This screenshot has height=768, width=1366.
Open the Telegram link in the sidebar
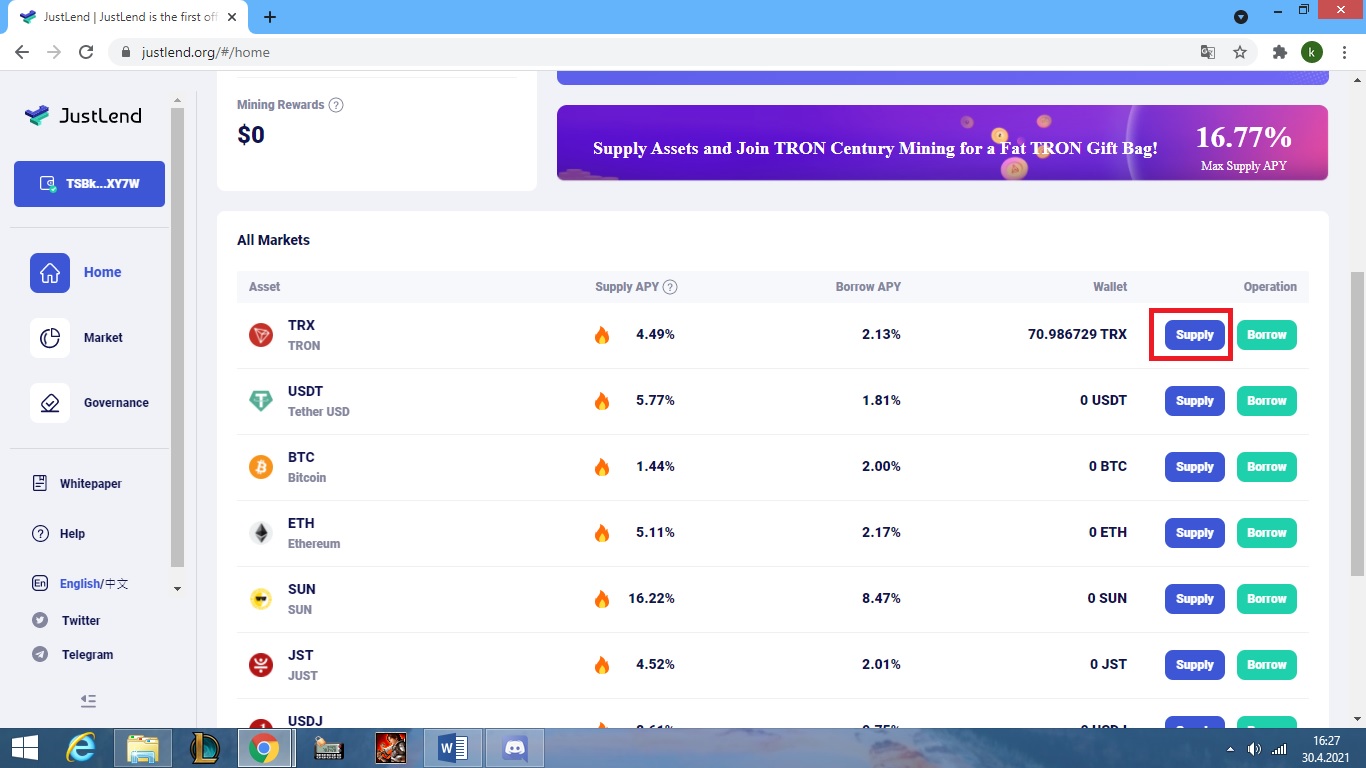click(x=87, y=655)
